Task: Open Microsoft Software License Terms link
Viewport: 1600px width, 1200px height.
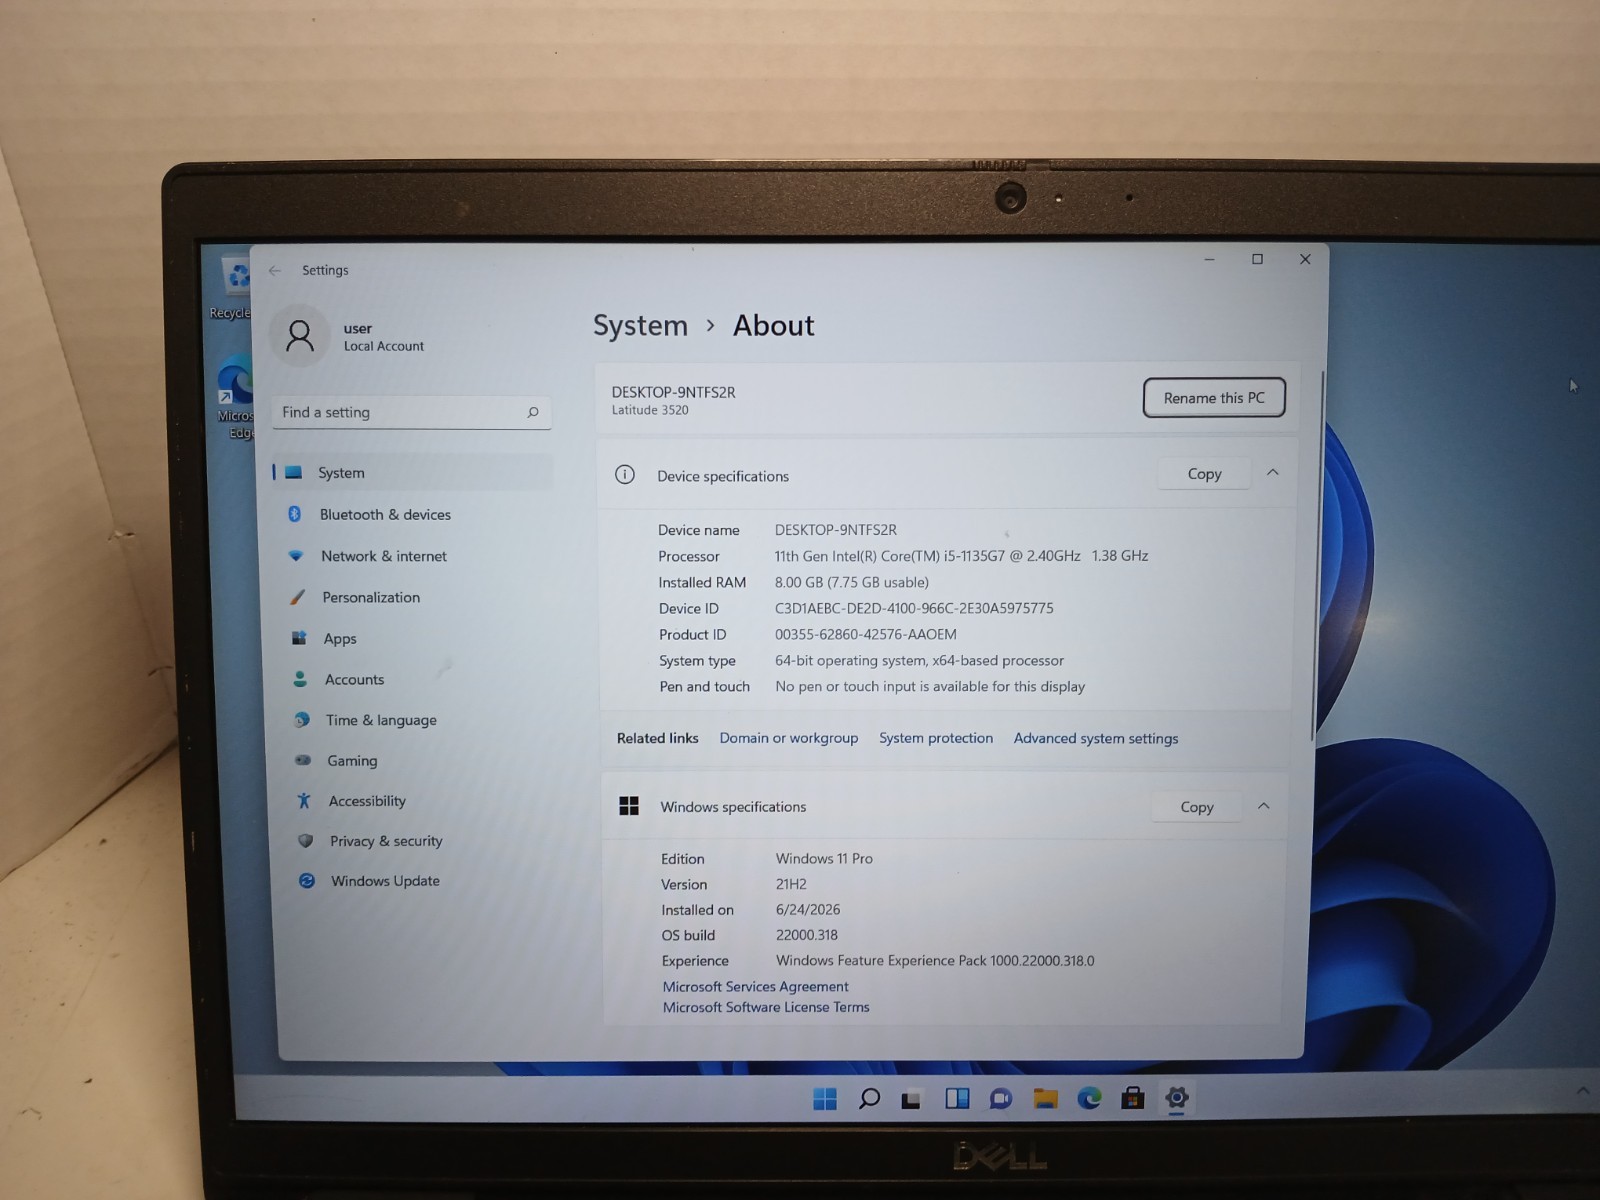Action: pyautogui.click(x=766, y=1007)
